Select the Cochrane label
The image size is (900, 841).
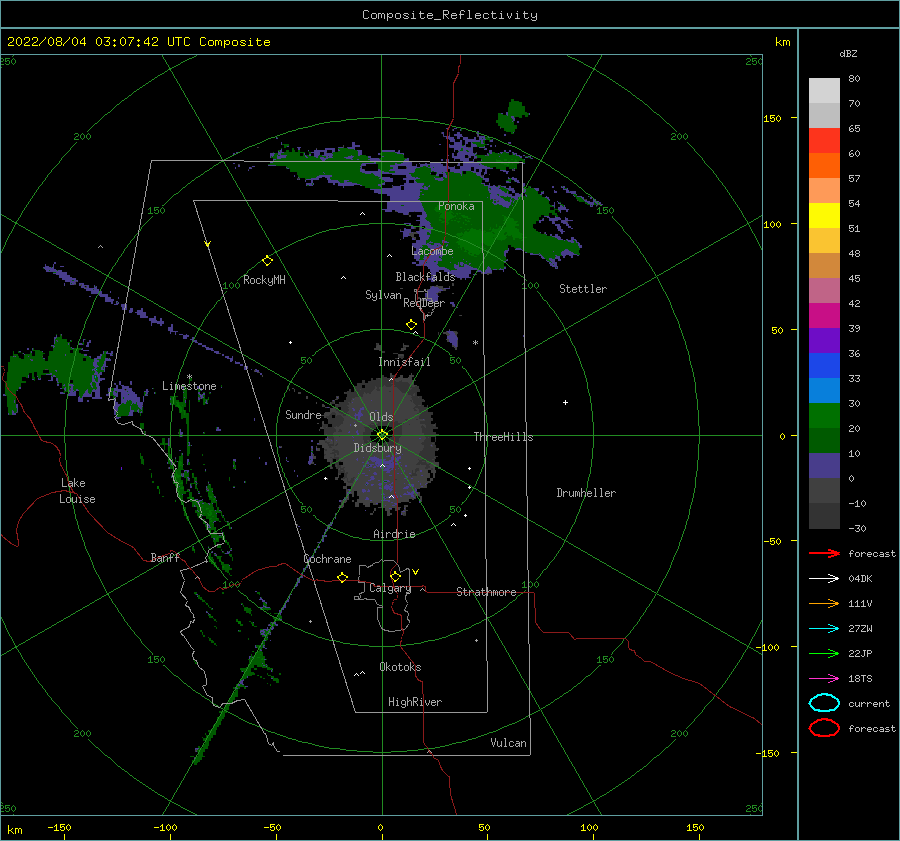tap(327, 559)
